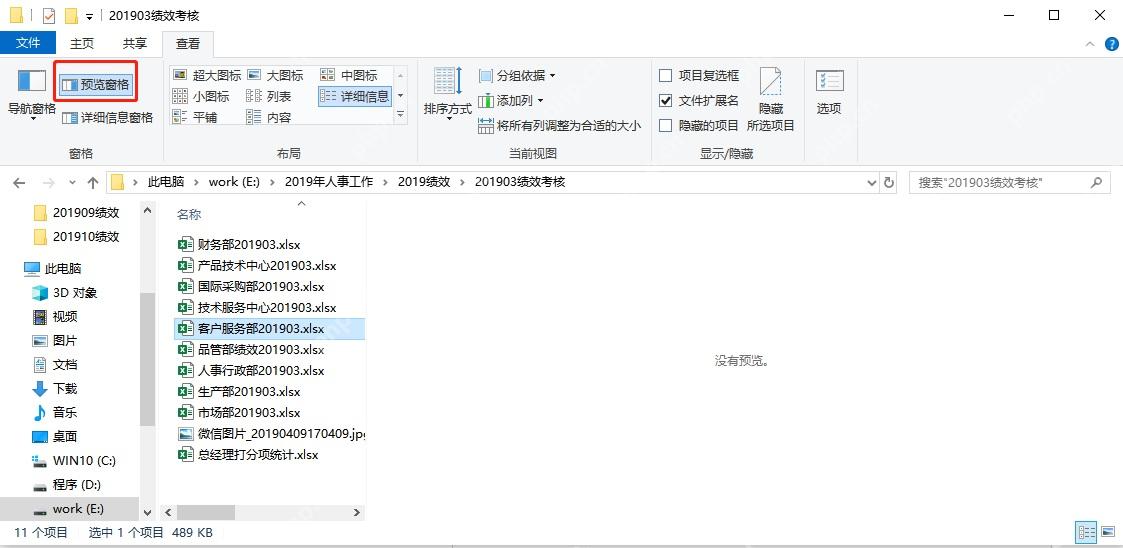Click 此电脑 in the address path
The width and height of the screenshot is (1123, 548).
point(166,182)
